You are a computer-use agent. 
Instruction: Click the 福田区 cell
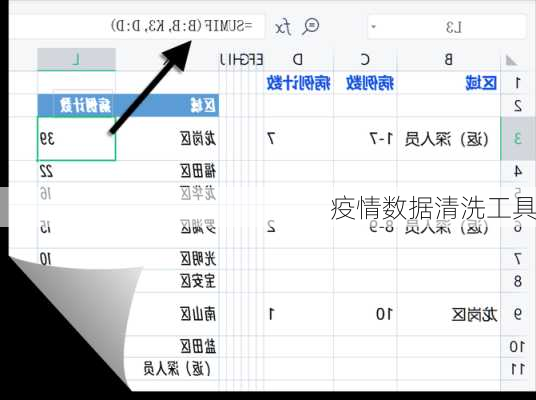pos(168,171)
